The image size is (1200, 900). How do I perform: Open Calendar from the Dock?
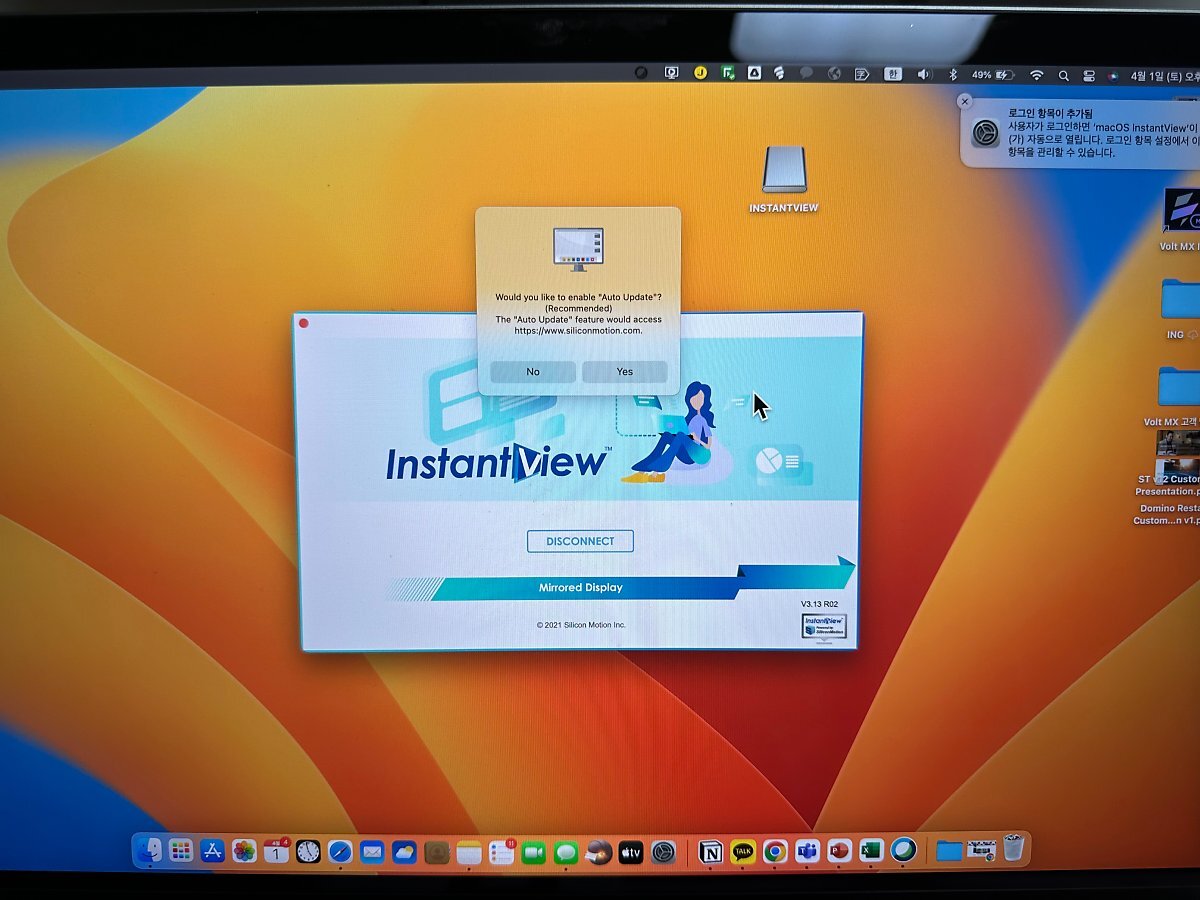276,852
